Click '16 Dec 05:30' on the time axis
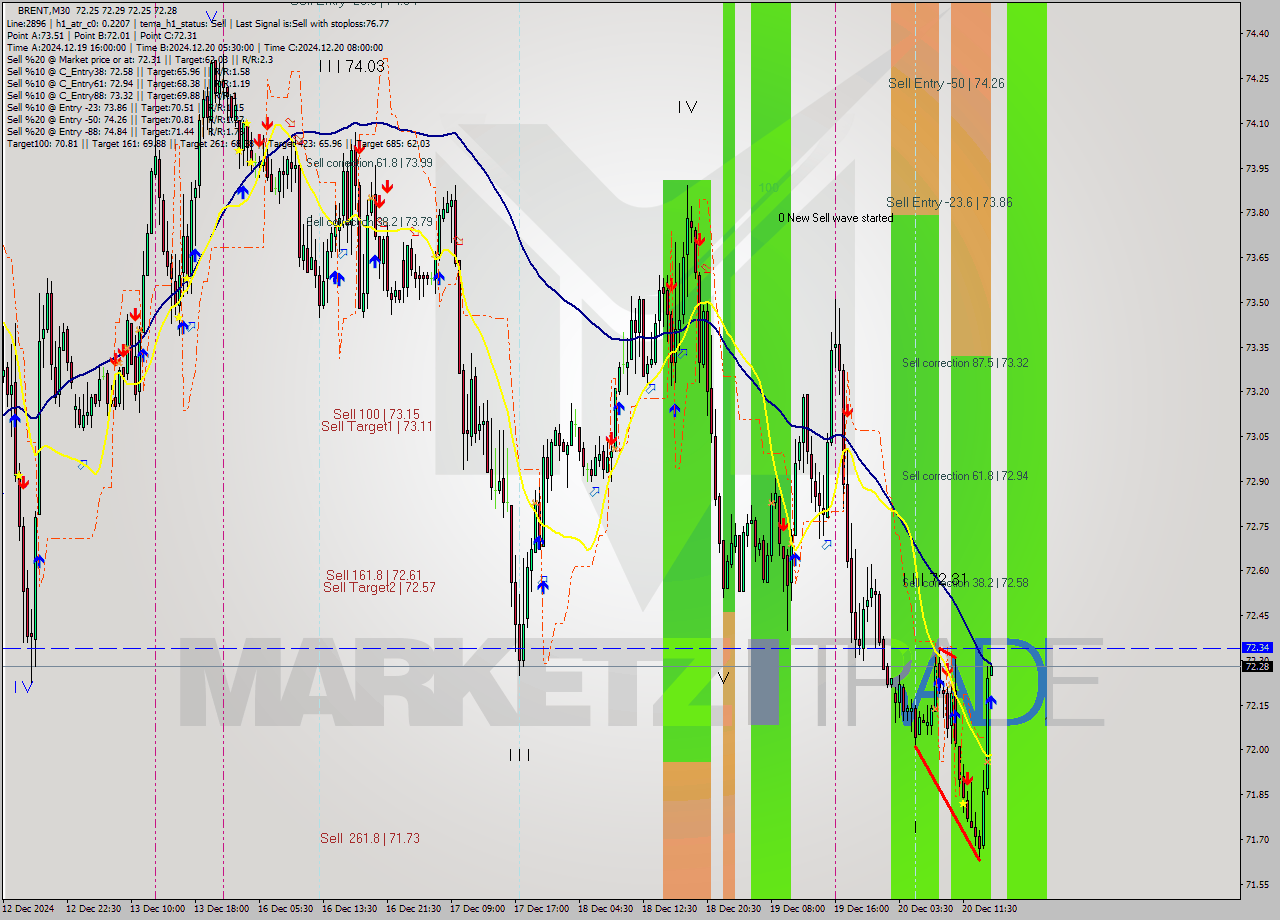Image resolution: width=1280 pixels, height=920 pixels. [x=286, y=909]
